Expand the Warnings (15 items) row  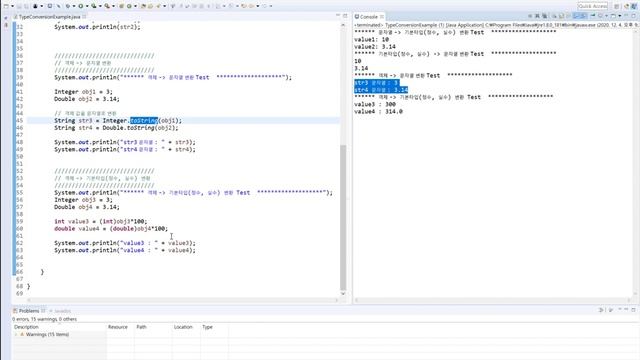[x=16, y=334]
